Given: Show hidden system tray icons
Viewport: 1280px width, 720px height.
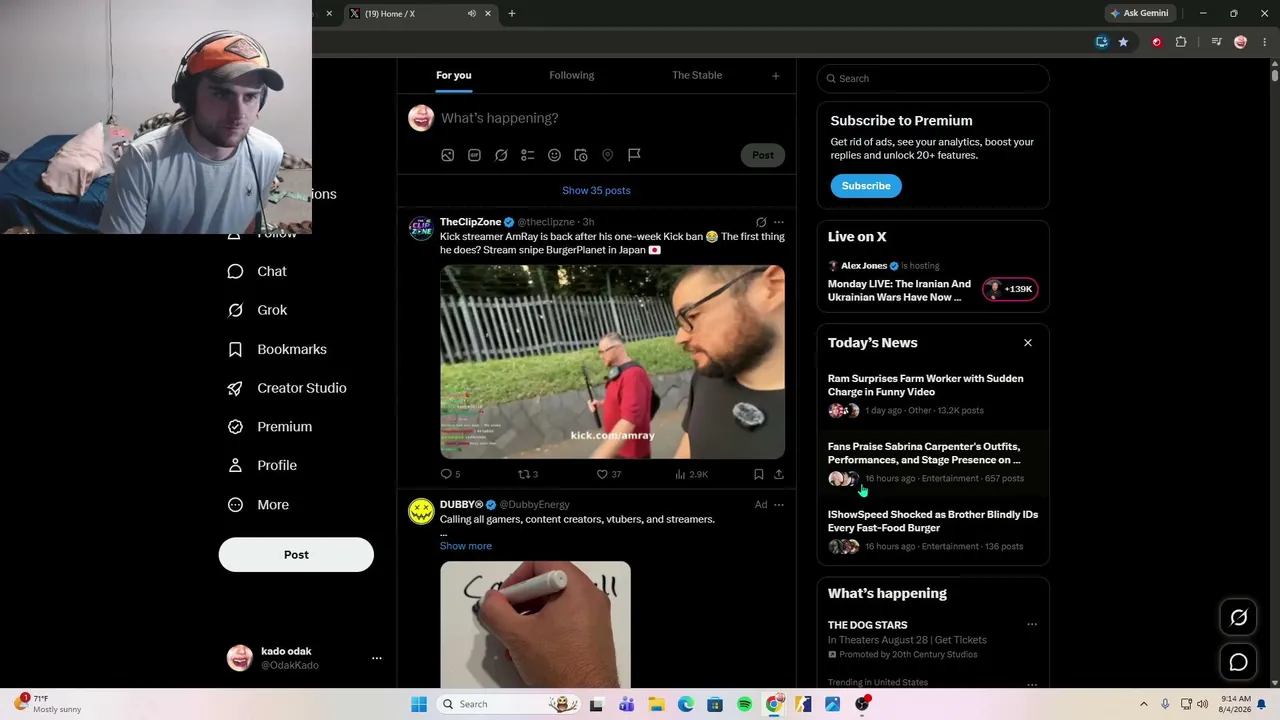Looking at the screenshot, I should (1144, 704).
